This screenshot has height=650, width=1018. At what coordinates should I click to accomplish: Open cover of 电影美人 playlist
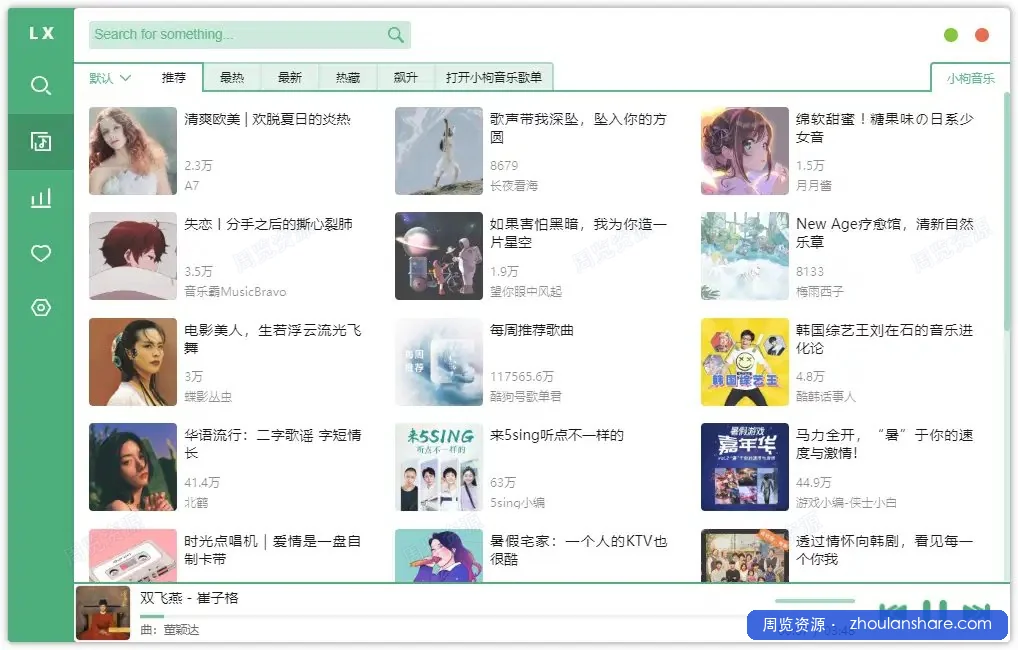tap(132, 362)
